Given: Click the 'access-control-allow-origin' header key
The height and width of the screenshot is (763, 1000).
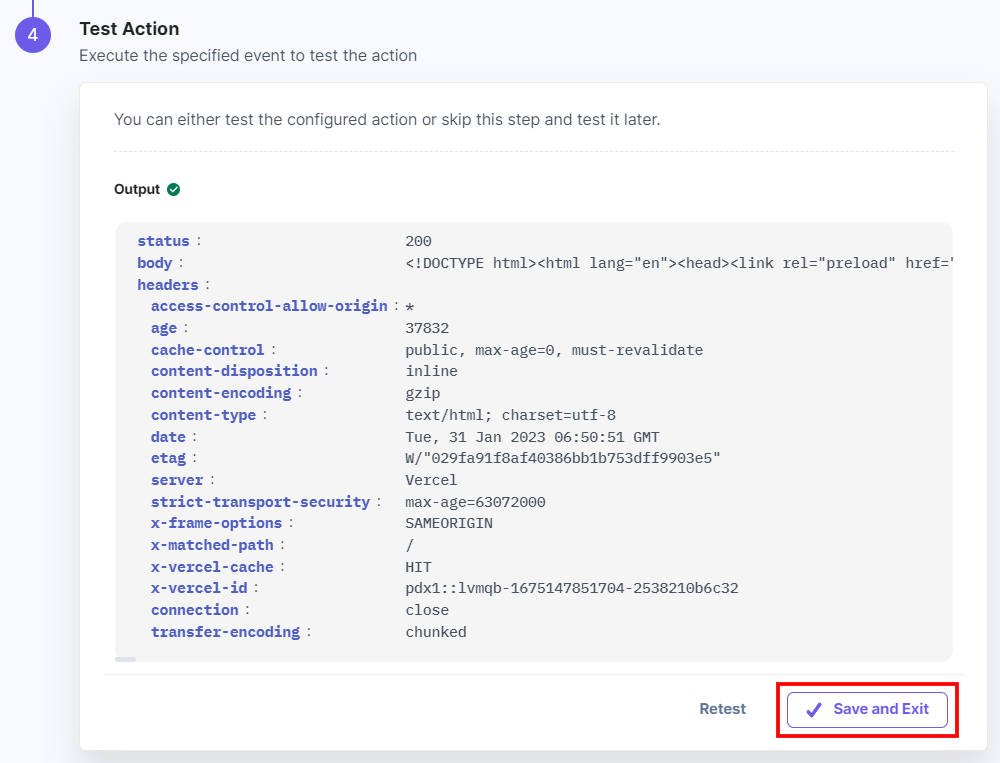Looking at the screenshot, I should tap(269, 306).
